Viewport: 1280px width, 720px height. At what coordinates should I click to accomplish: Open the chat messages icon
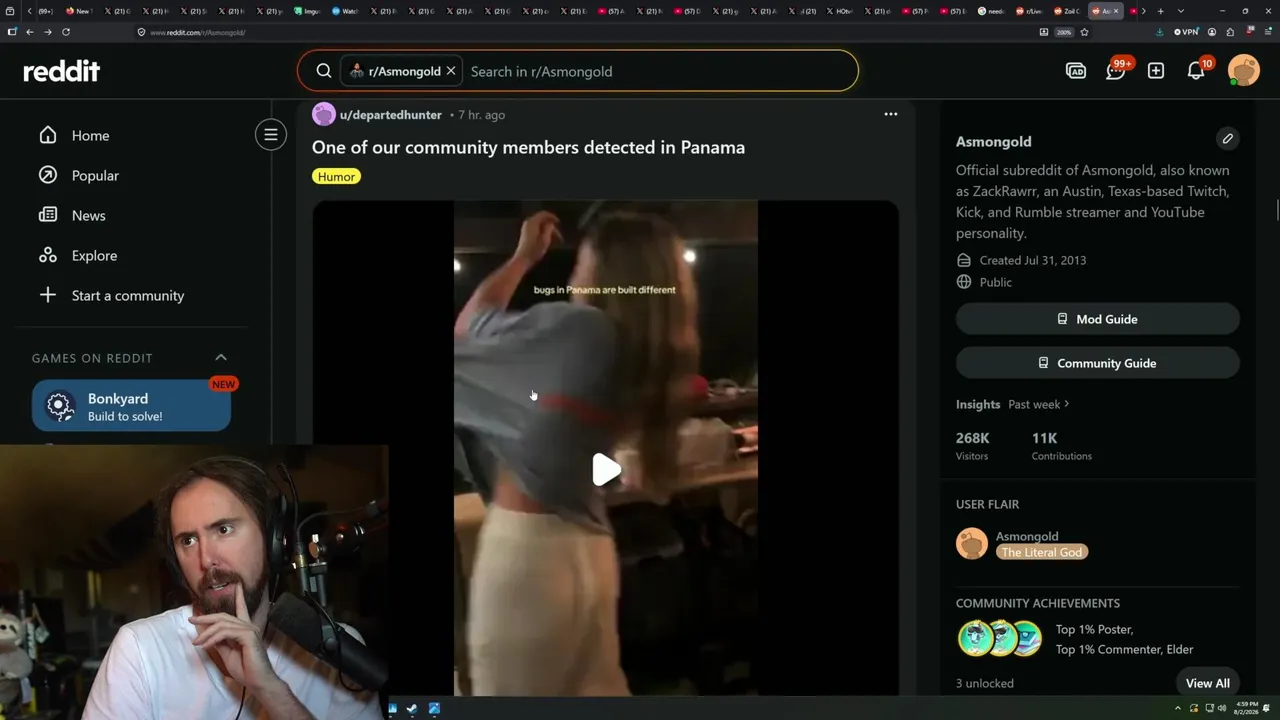pyautogui.click(x=1116, y=71)
